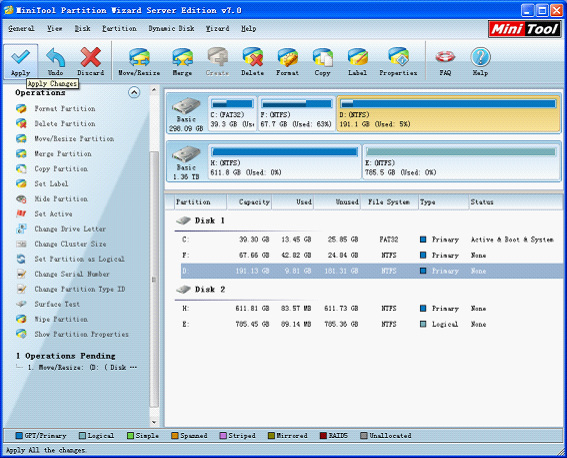Click the Change Serial Number icon
Screen dimensions: 567x458
click(21, 274)
